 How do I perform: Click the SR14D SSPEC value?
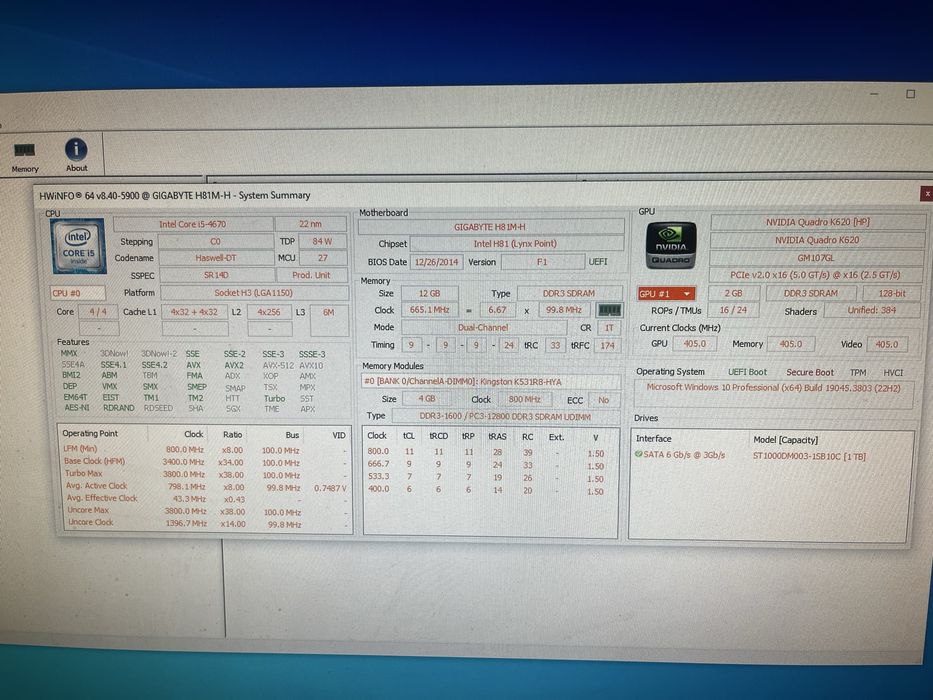(x=217, y=275)
